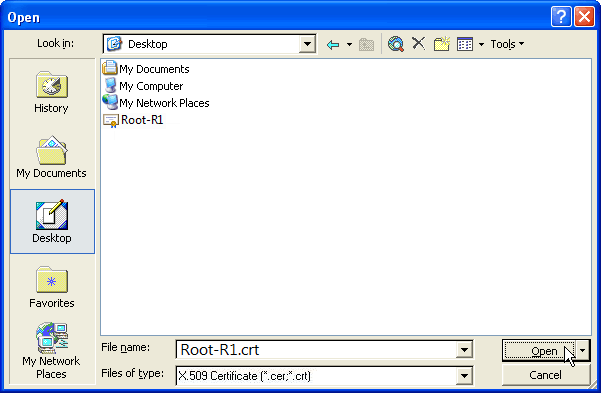
Task: Open the History shortcut in sidebar
Action: pyautogui.click(x=51, y=92)
